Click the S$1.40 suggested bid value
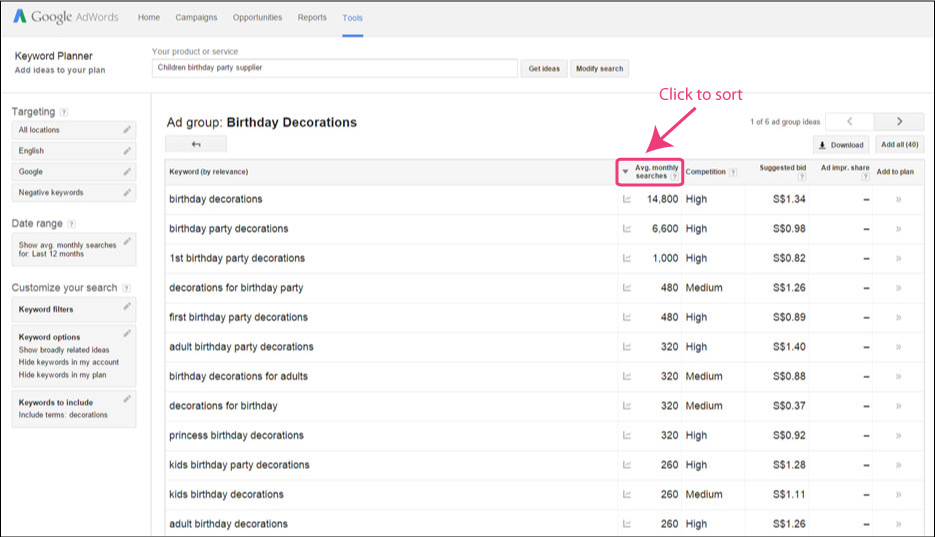The width and height of the screenshot is (935, 537). (789, 347)
